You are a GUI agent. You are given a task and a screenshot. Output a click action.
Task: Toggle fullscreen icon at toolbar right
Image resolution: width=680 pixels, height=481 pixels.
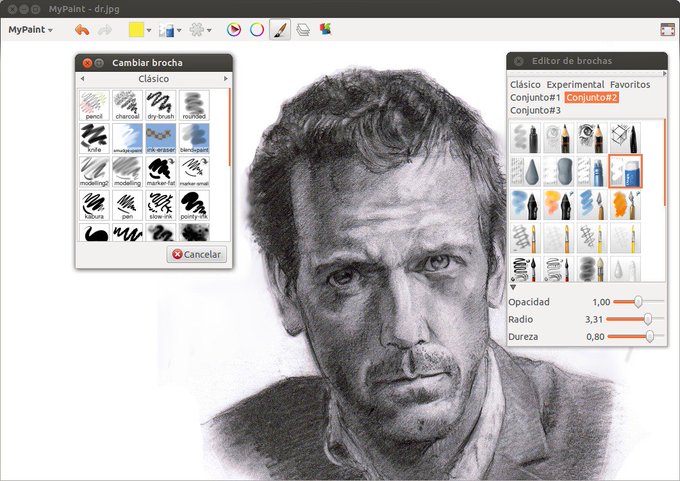(667, 29)
